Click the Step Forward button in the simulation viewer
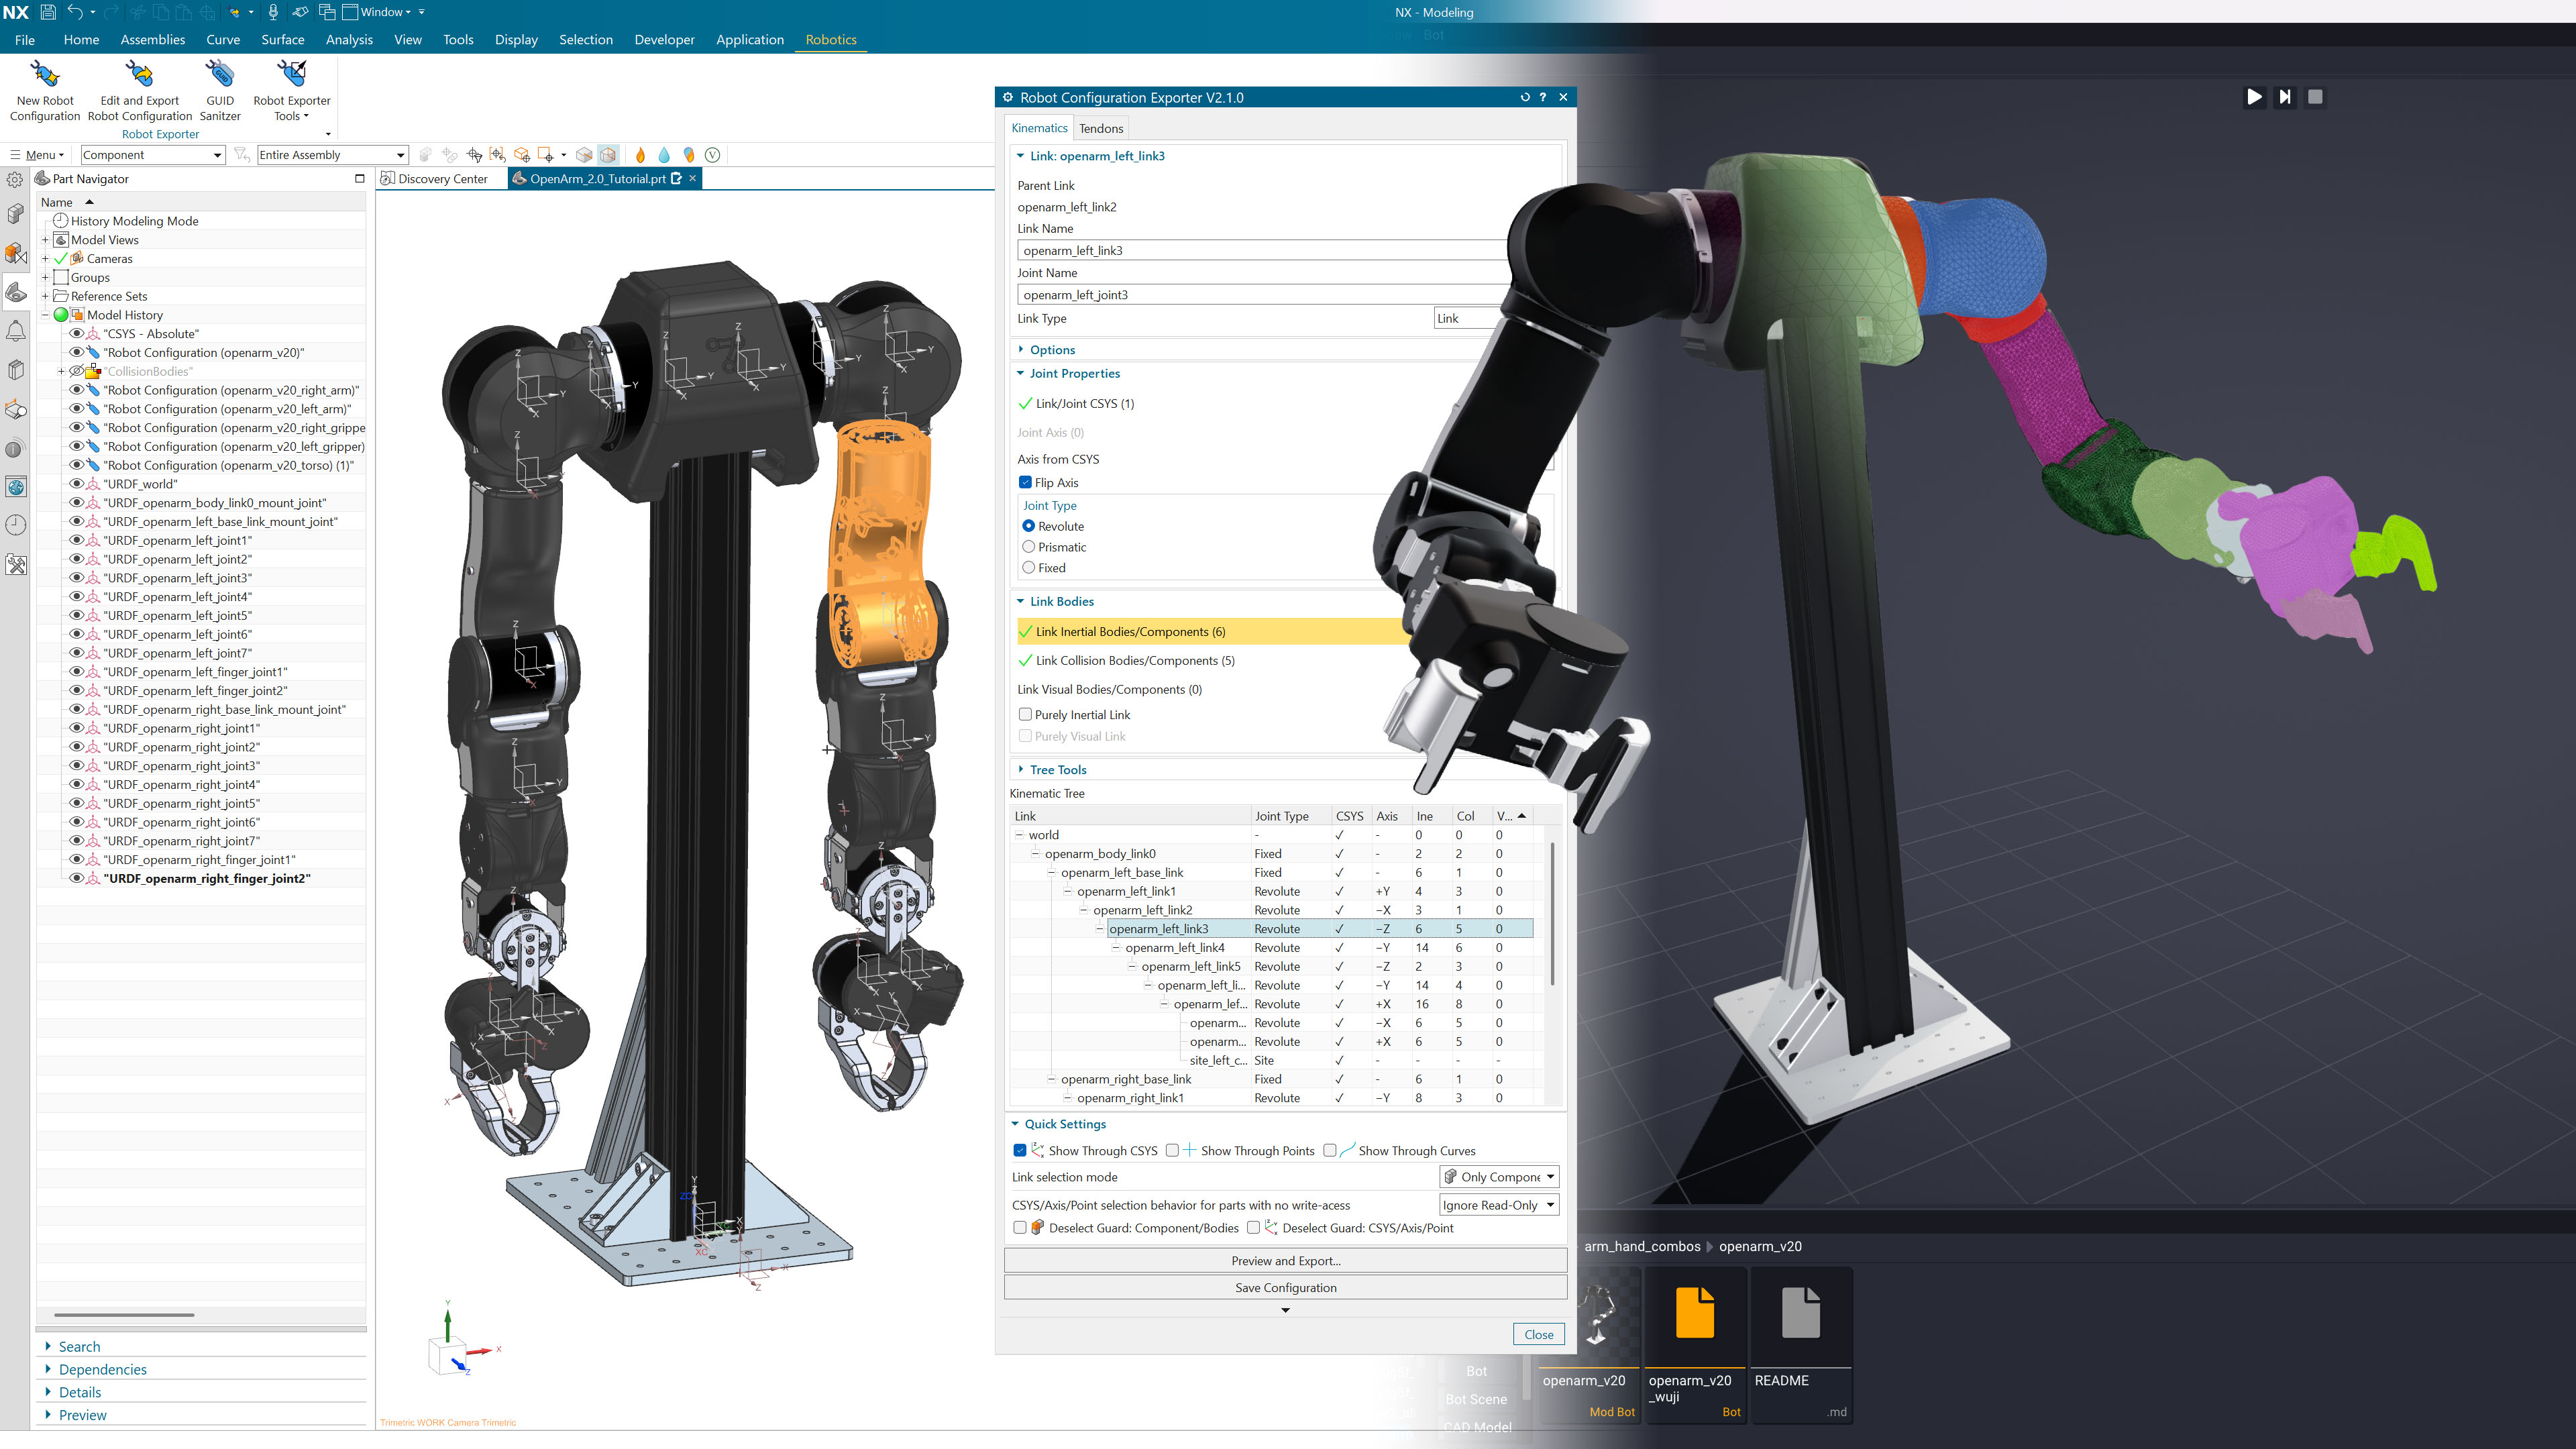The image size is (2576, 1449). click(2284, 97)
